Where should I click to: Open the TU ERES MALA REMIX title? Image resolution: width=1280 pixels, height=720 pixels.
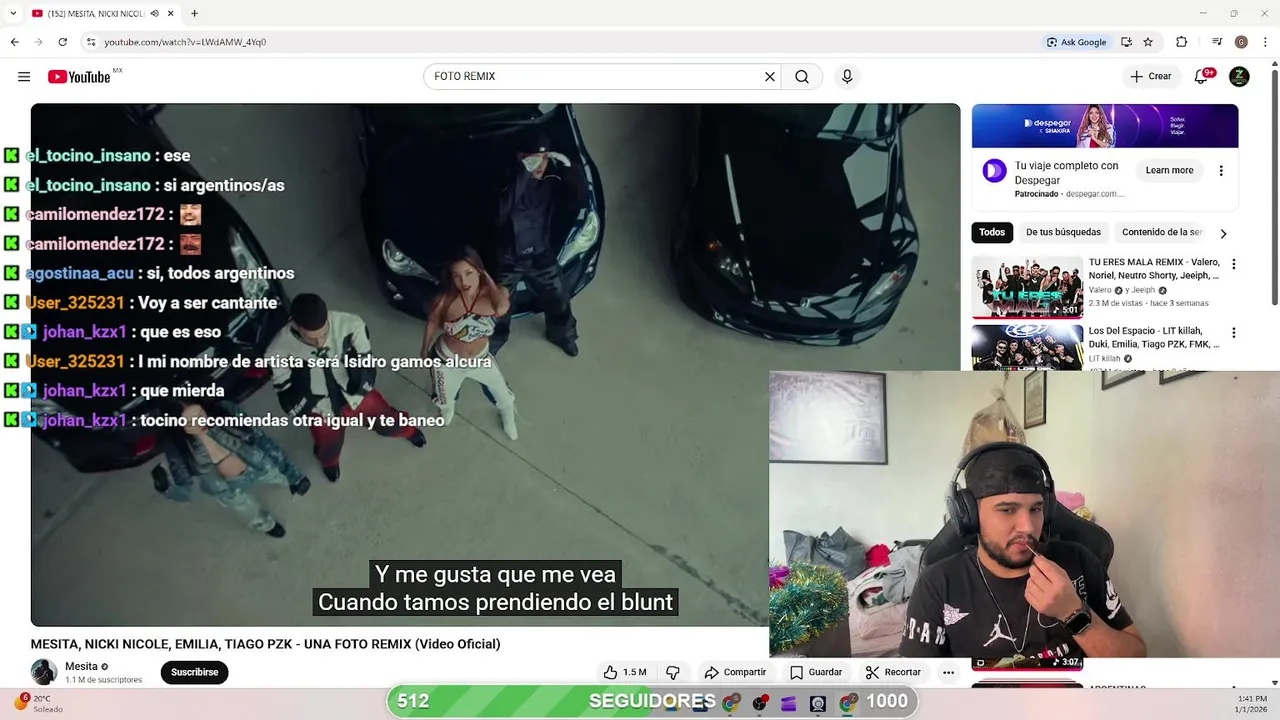[x=1154, y=269]
